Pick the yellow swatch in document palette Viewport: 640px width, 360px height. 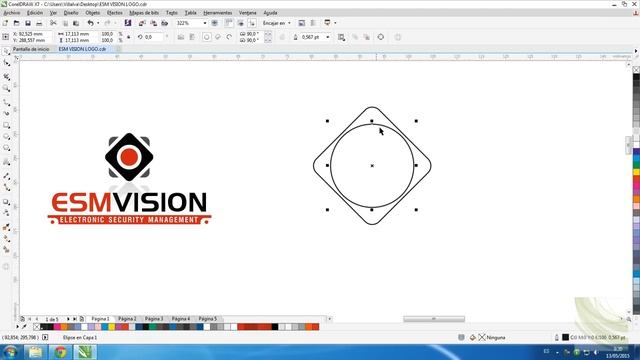tap(111, 327)
